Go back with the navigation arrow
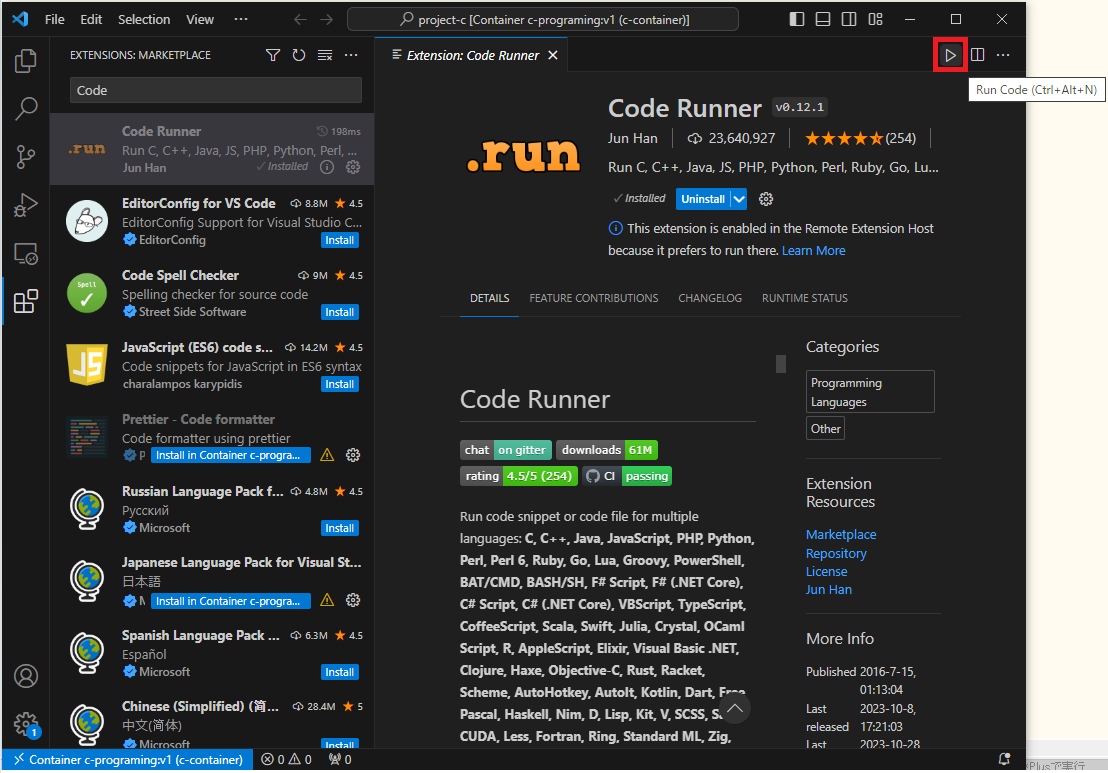This screenshot has width=1108, height=773. (x=300, y=20)
